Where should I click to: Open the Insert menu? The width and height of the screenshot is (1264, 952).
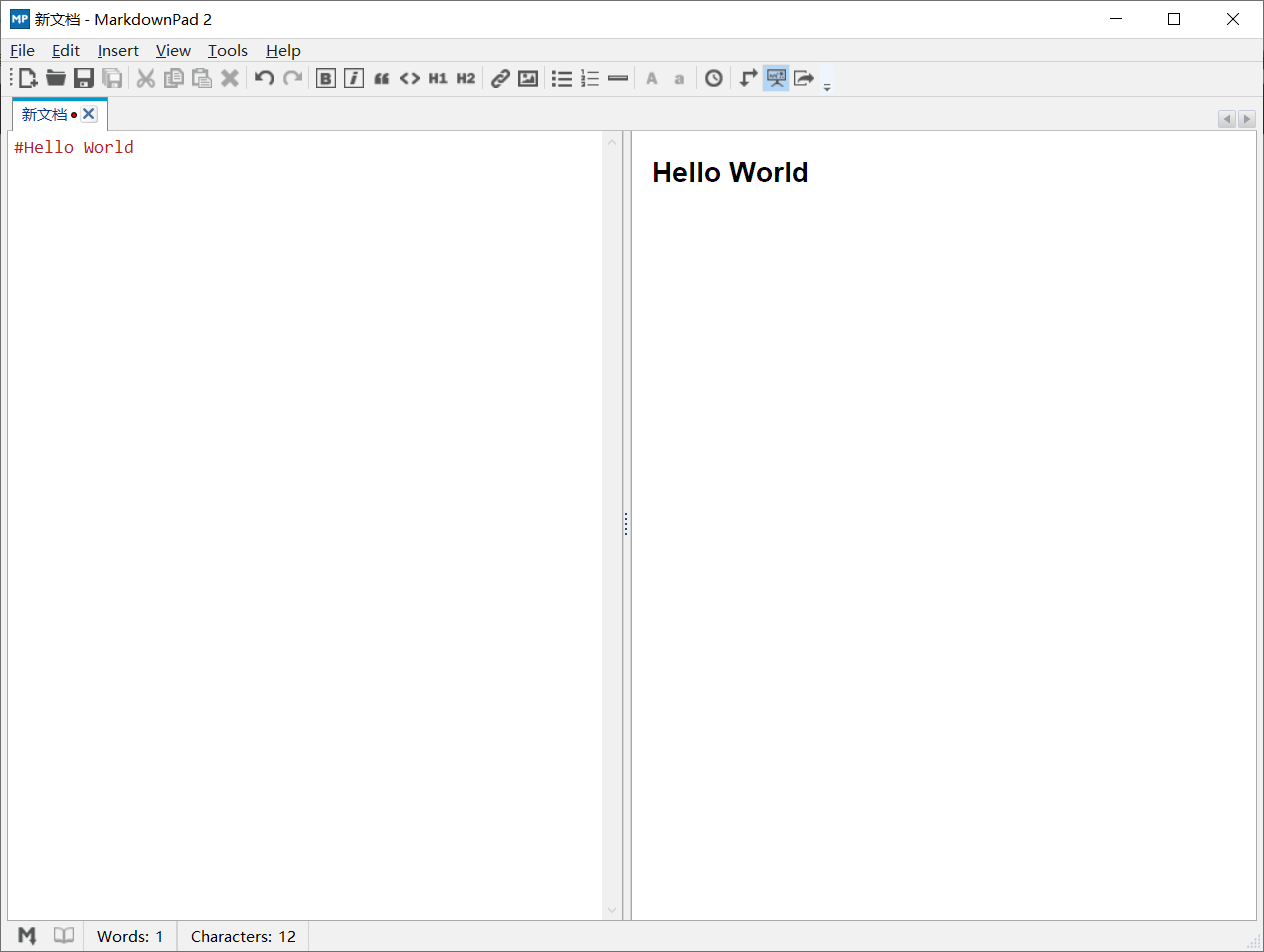(x=118, y=51)
